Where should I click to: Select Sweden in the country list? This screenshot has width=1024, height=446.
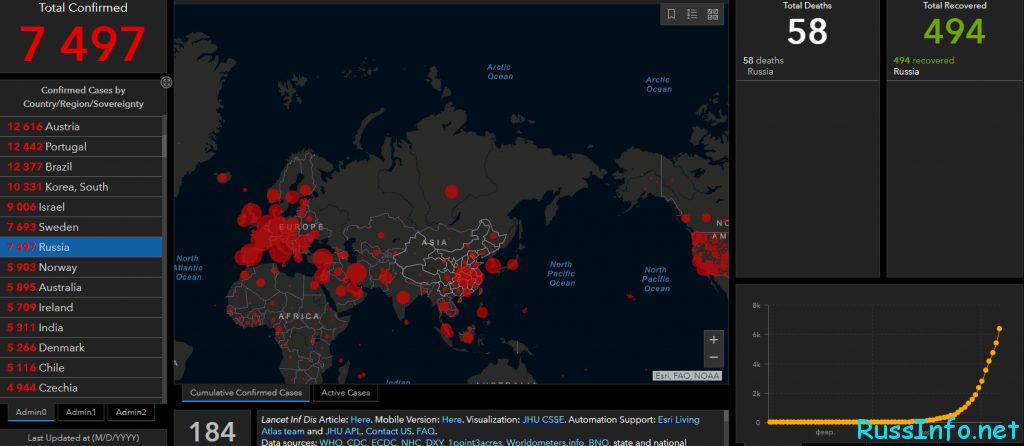pos(81,227)
